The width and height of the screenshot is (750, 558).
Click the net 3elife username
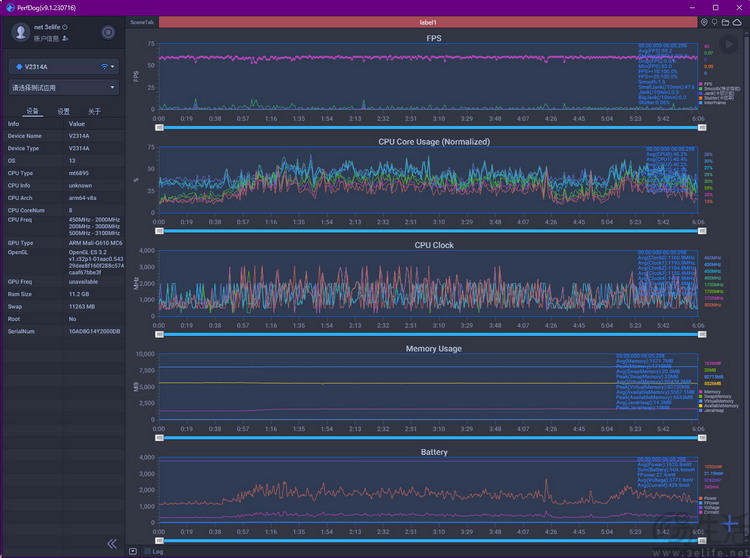pyautogui.click(x=47, y=27)
